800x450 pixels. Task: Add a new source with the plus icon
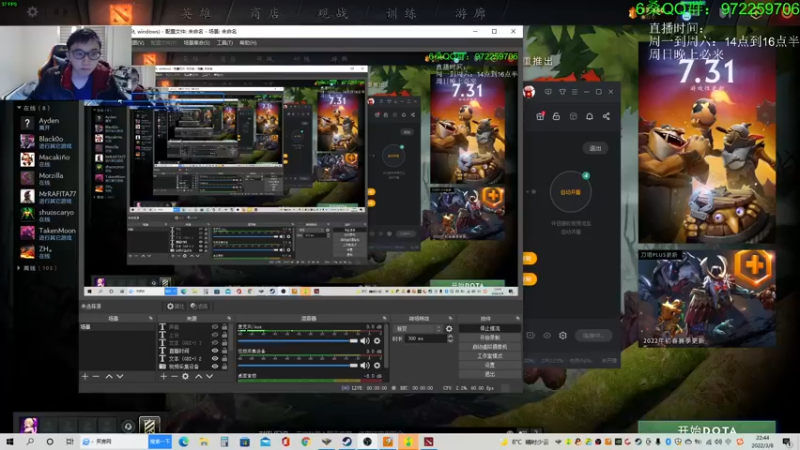click(163, 376)
